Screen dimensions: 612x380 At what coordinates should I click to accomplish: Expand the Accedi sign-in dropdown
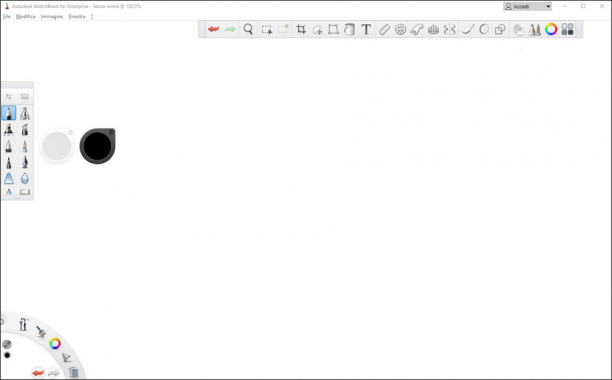(x=548, y=6)
